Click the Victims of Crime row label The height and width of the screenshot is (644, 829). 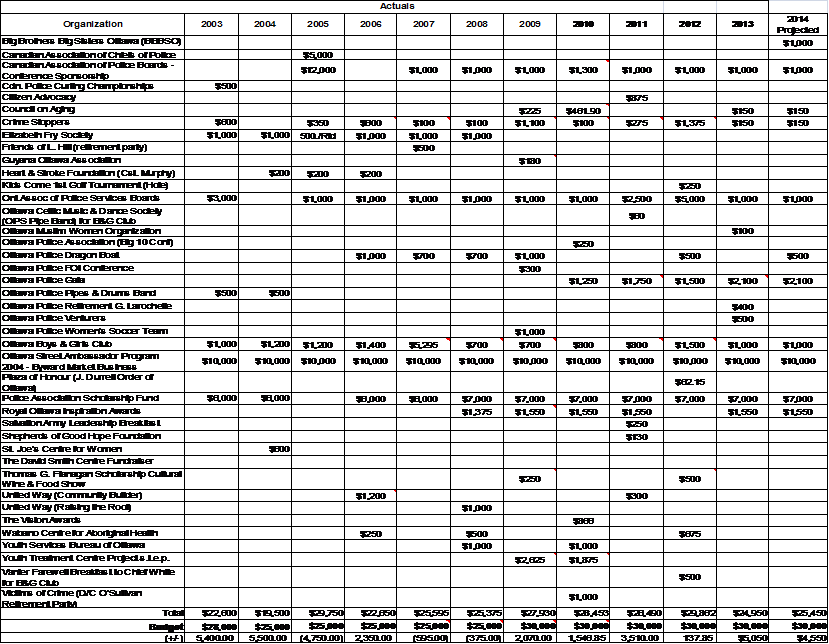pos(72,599)
